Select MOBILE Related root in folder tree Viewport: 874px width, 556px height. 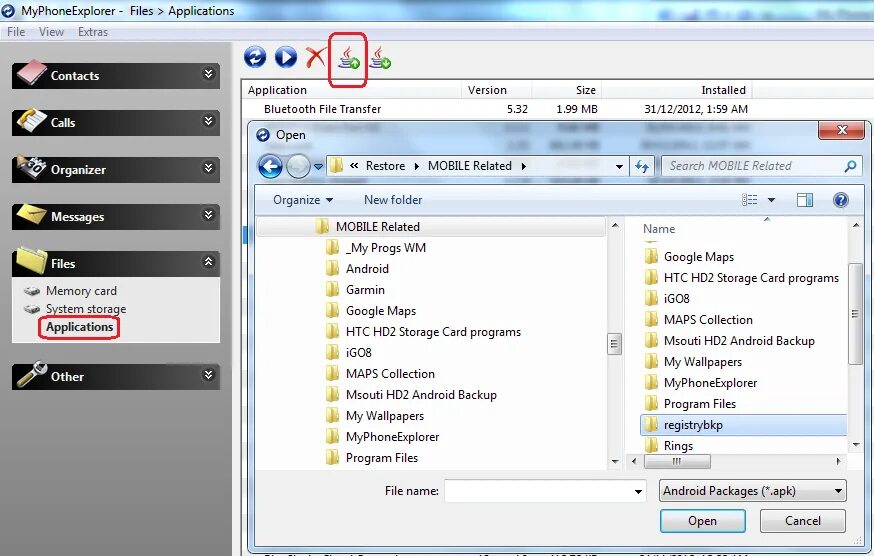tap(377, 226)
